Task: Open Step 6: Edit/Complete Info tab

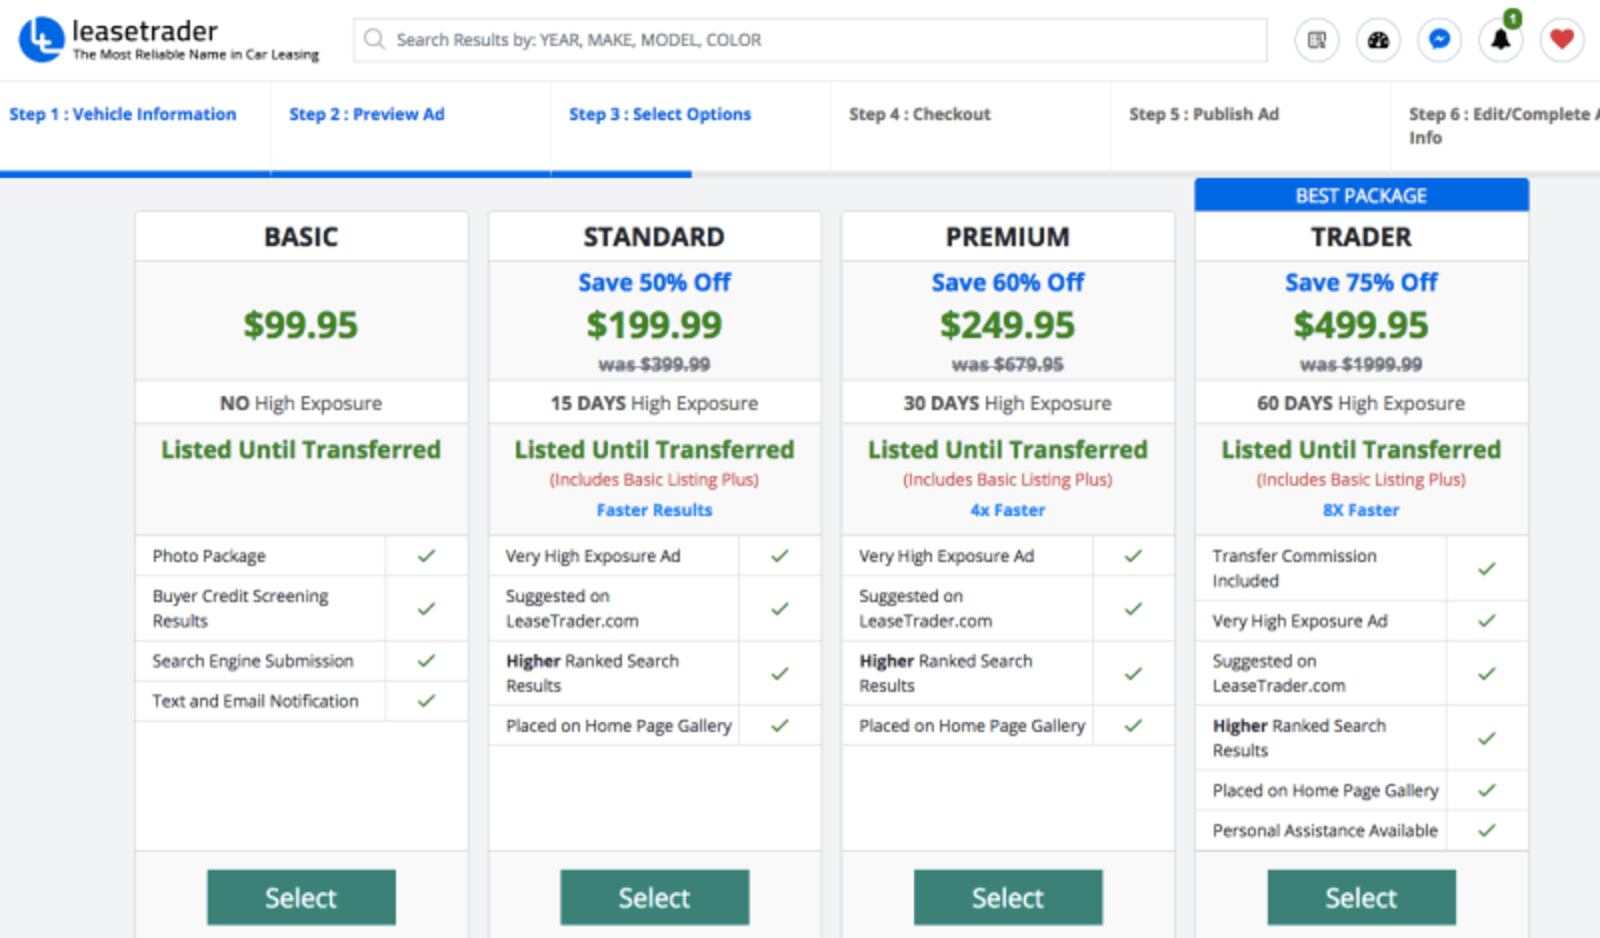Action: (x=1503, y=126)
